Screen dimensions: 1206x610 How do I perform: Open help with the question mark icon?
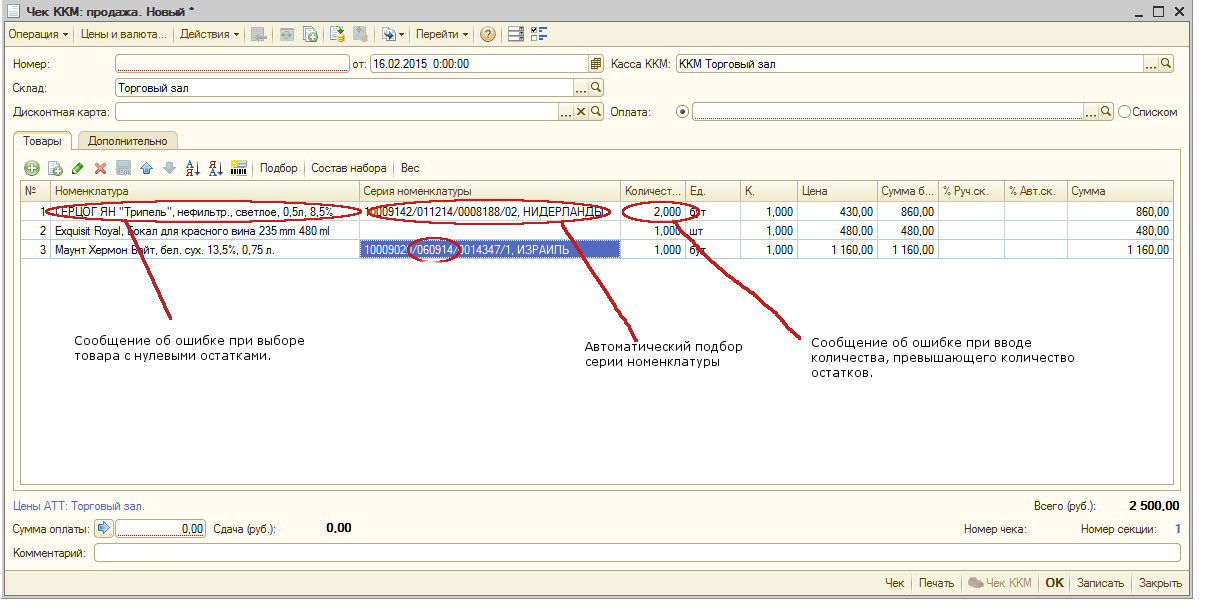(x=488, y=34)
